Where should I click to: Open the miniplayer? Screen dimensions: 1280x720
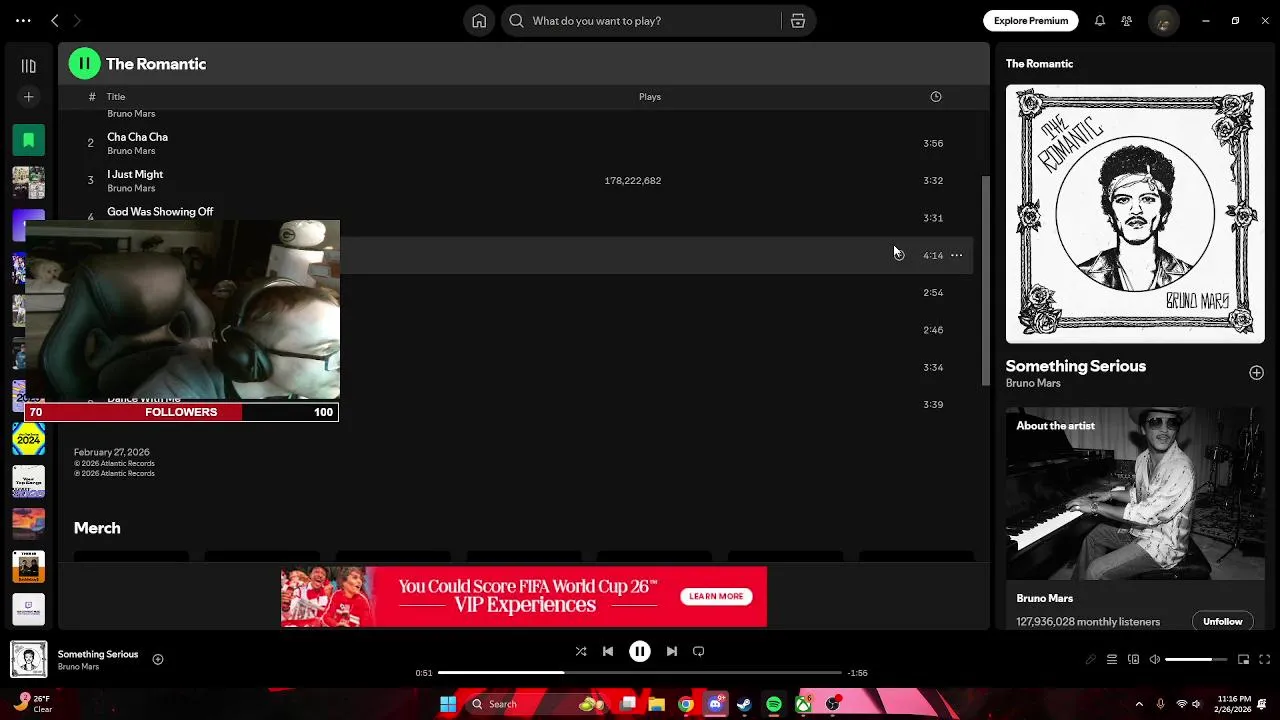coord(1244,660)
